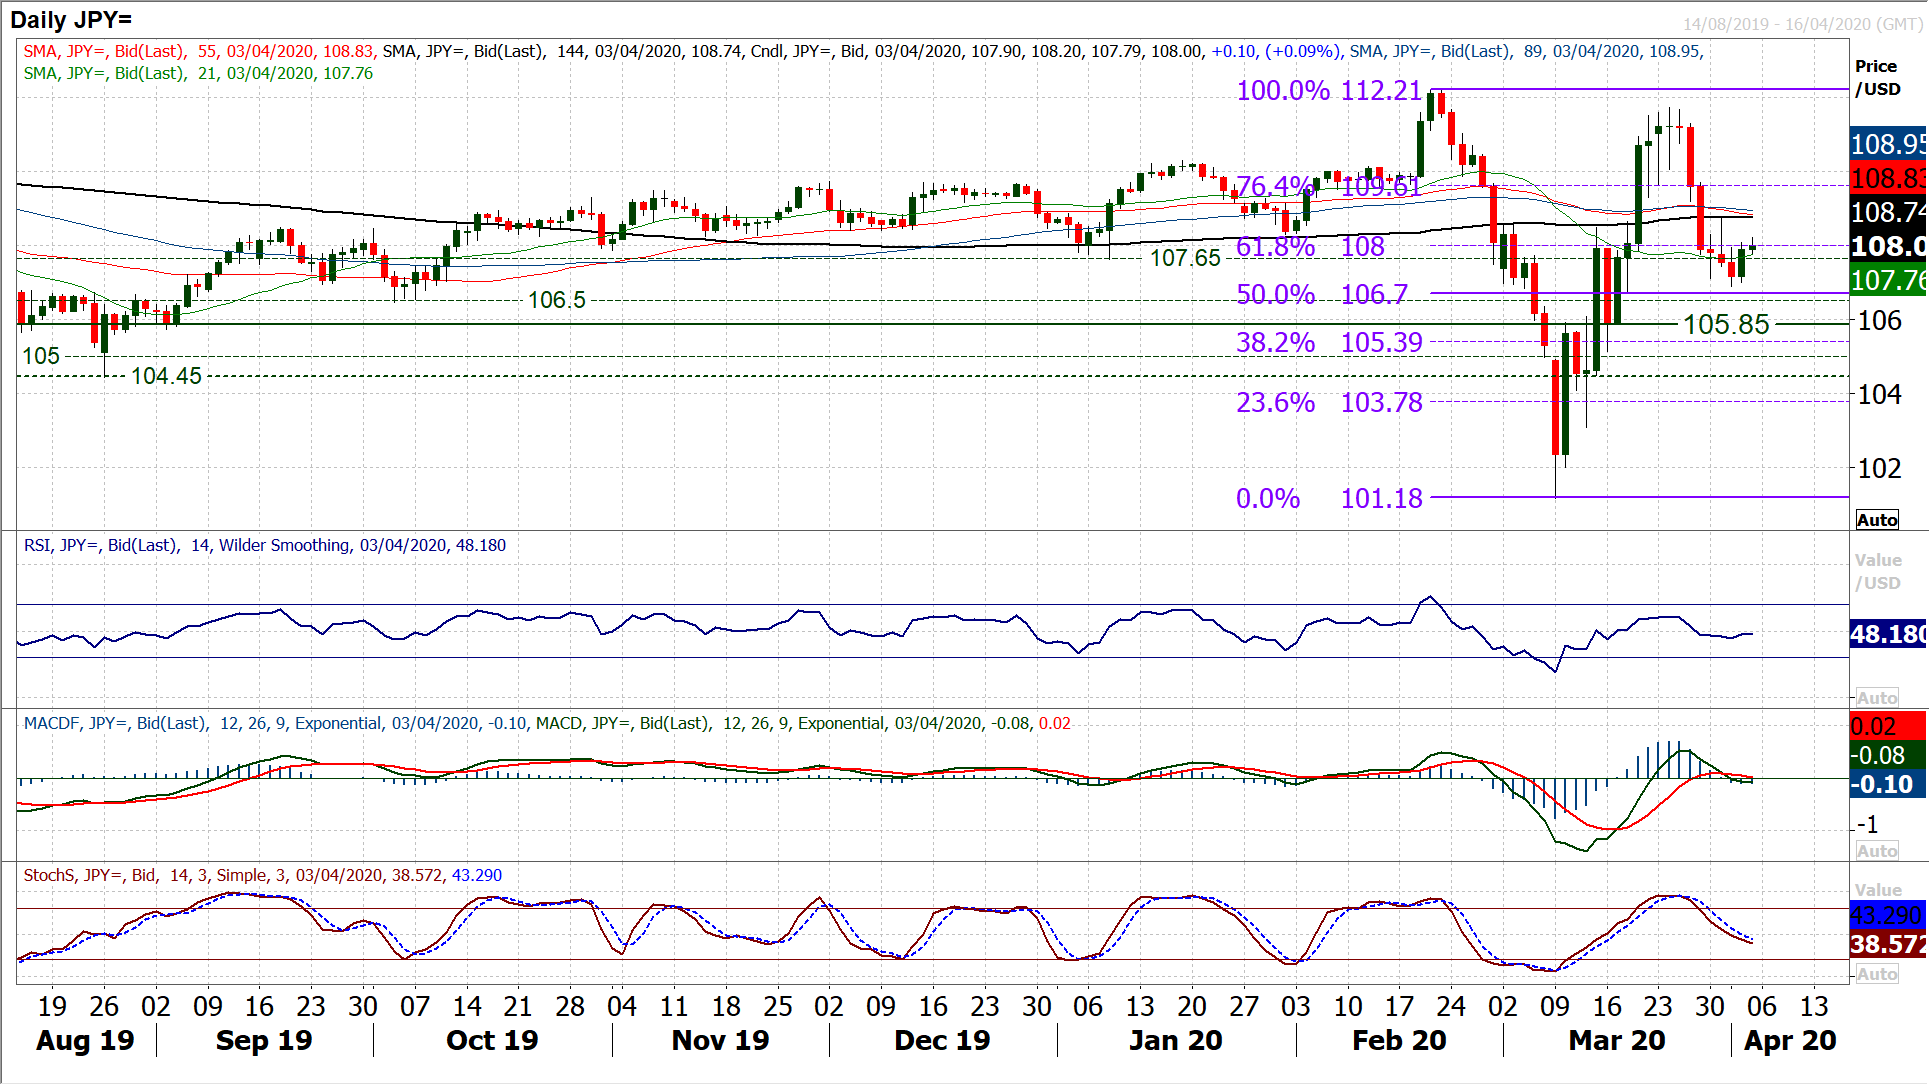Click the Stochastic 43.290 value tag
The image size is (1929, 1085).
(1888, 915)
